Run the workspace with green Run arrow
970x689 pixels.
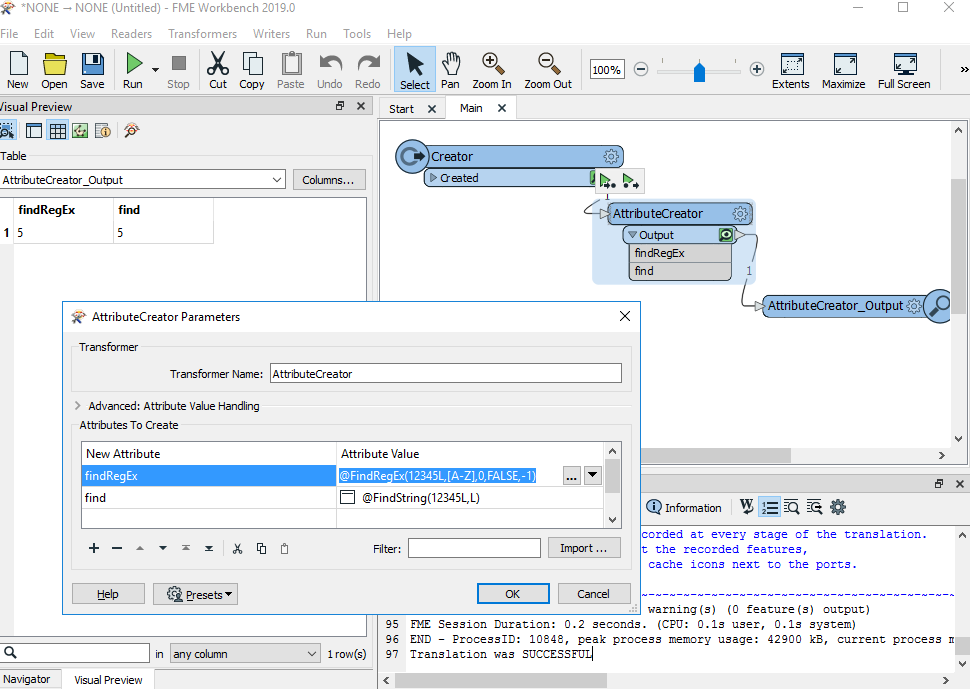(x=134, y=71)
